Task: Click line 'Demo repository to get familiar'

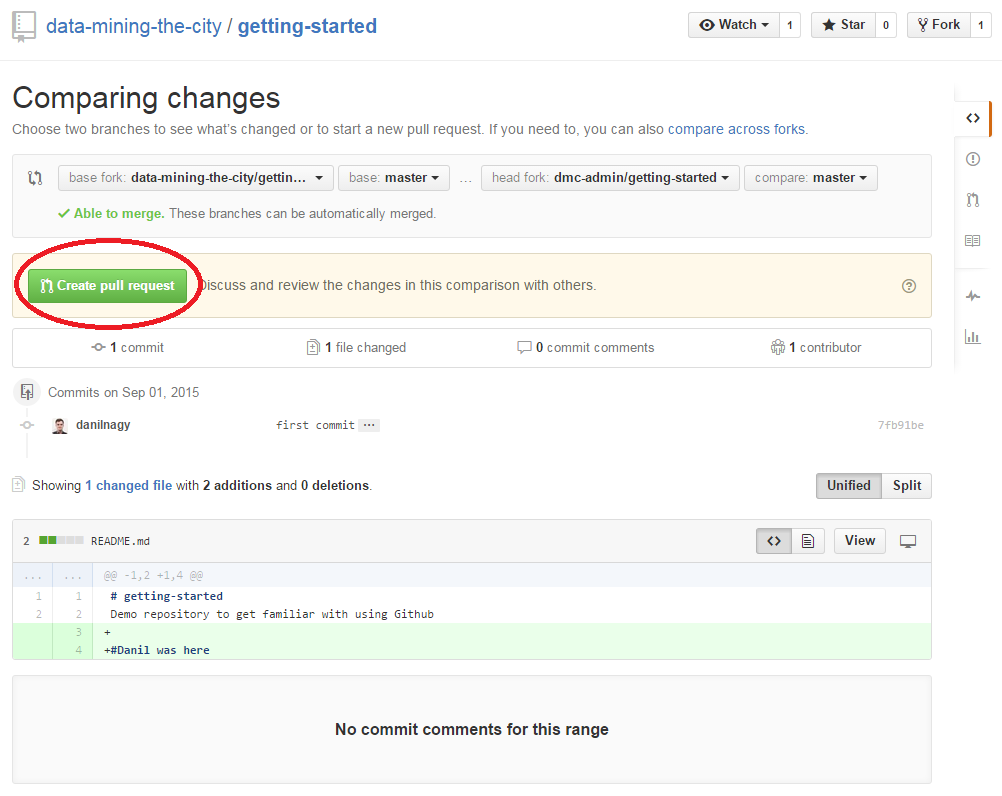Action: tap(272, 614)
